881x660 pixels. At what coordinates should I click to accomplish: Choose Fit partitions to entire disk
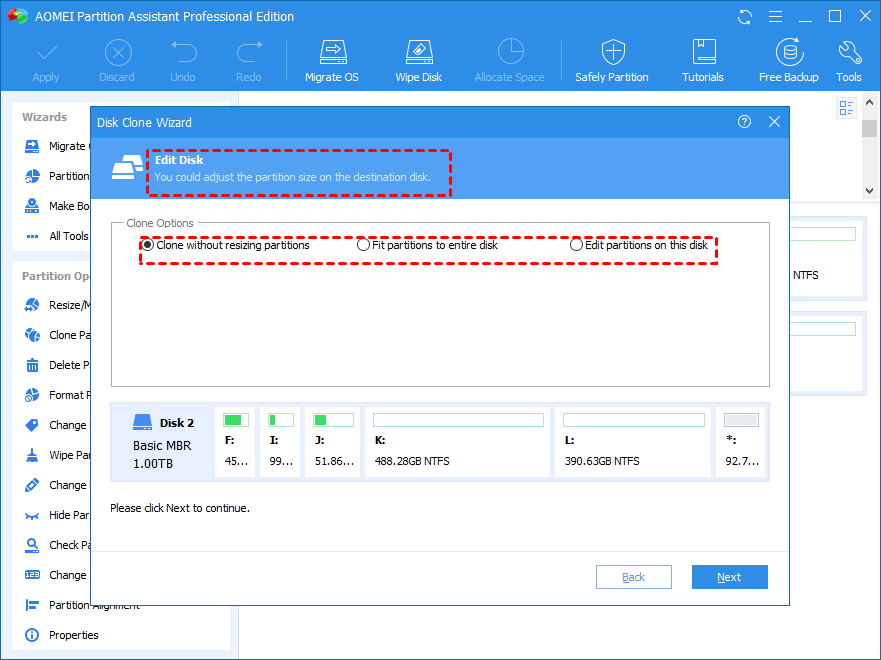click(364, 245)
